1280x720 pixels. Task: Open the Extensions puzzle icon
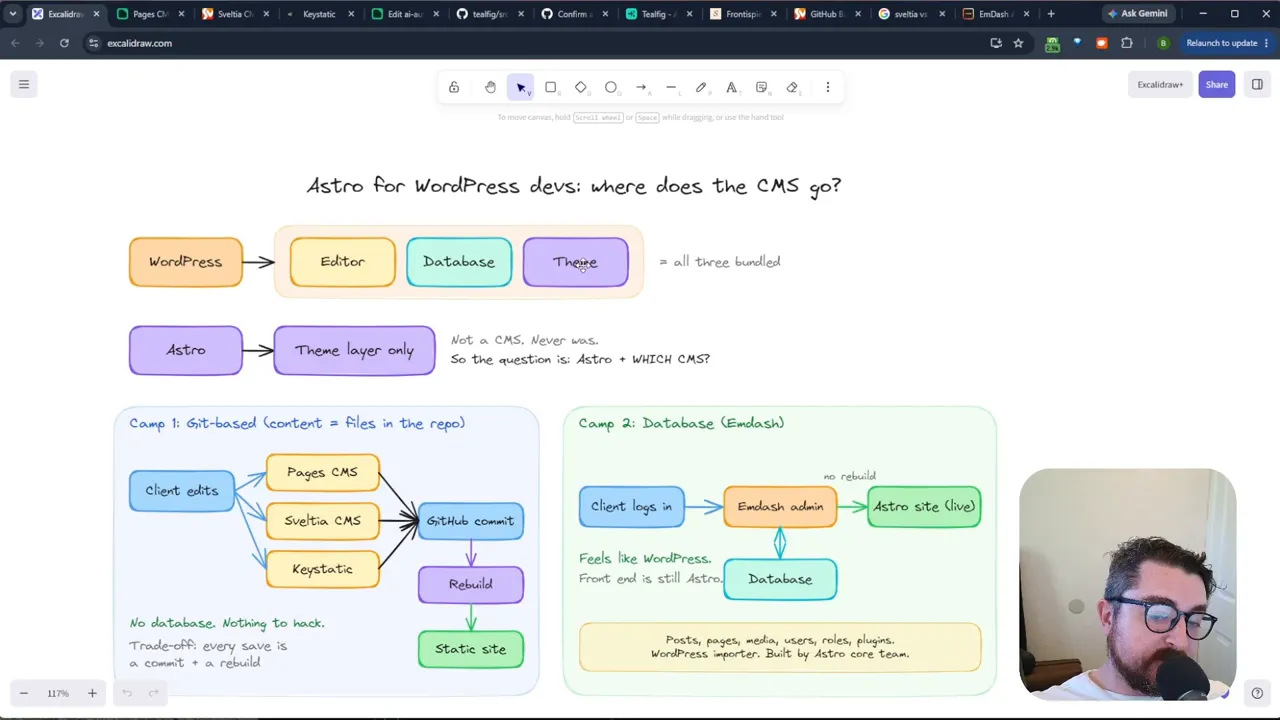pyautogui.click(x=1127, y=43)
